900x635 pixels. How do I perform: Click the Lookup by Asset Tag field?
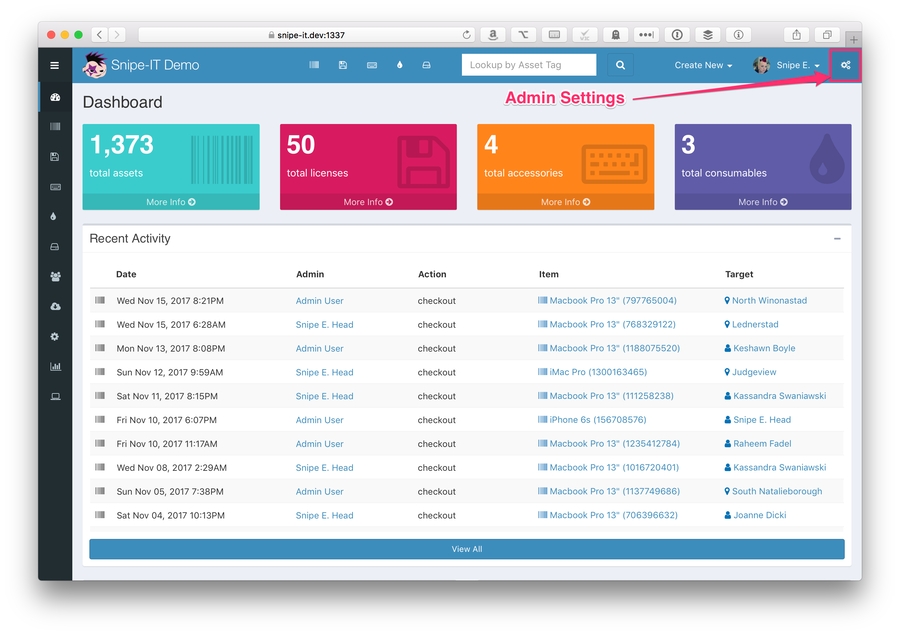pyautogui.click(x=529, y=66)
